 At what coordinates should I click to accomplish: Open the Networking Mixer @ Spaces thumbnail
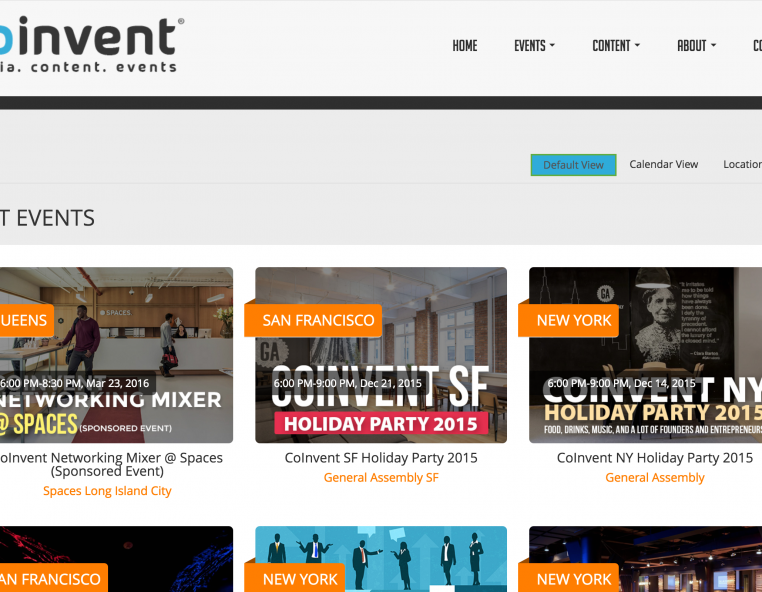click(116, 355)
